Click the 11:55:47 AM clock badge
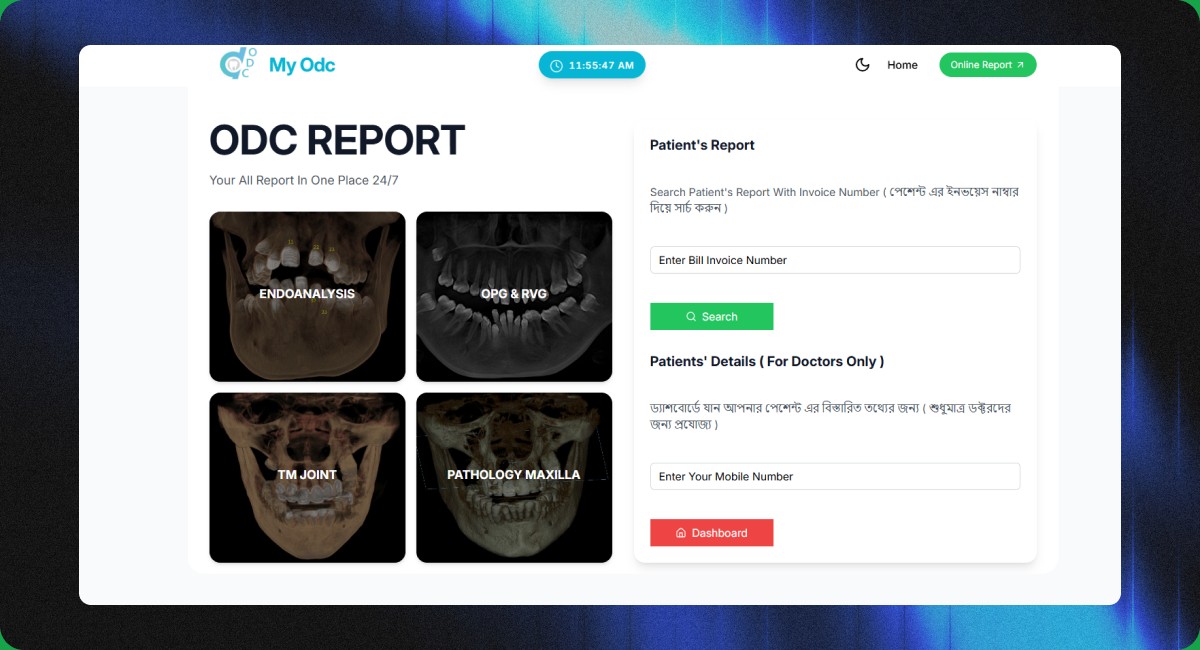The image size is (1200, 650). (592, 65)
